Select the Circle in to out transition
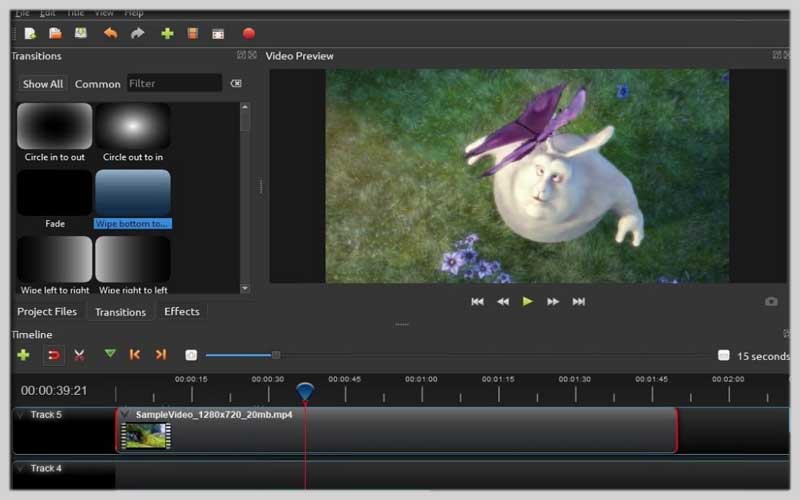800x500 pixels. [55, 133]
